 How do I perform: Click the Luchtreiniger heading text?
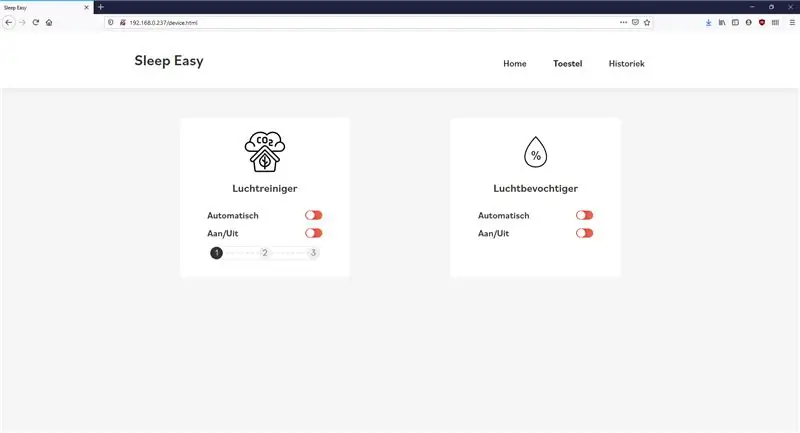click(265, 188)
